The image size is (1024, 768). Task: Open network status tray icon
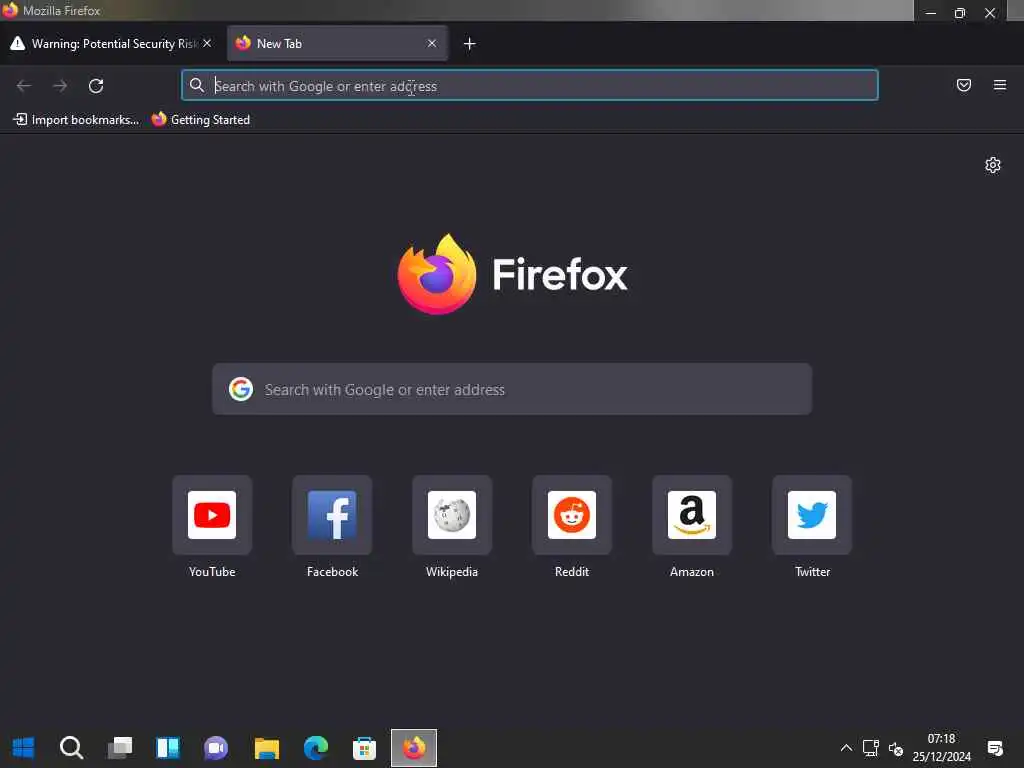871,748
